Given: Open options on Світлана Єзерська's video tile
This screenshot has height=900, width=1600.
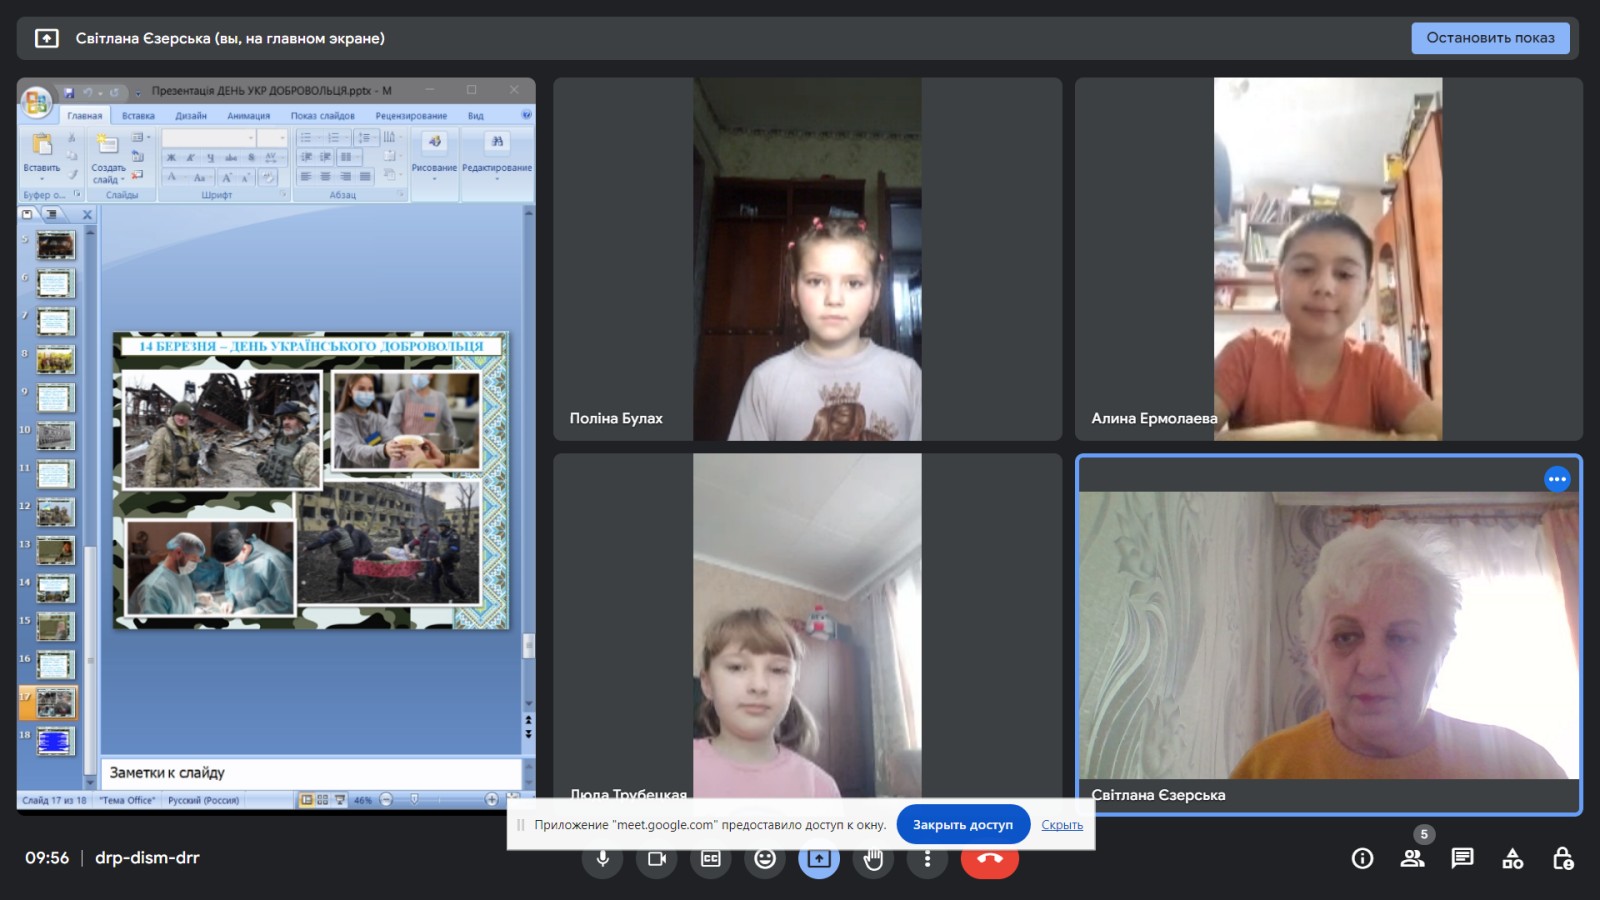Looking at the screenshot, I should coord(1557,479).
